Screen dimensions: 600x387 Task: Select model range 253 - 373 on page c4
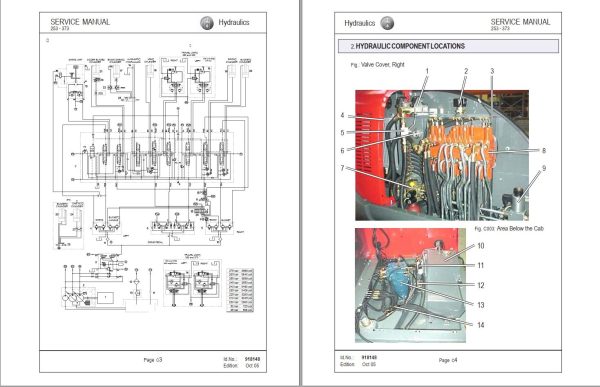(500, 29)
